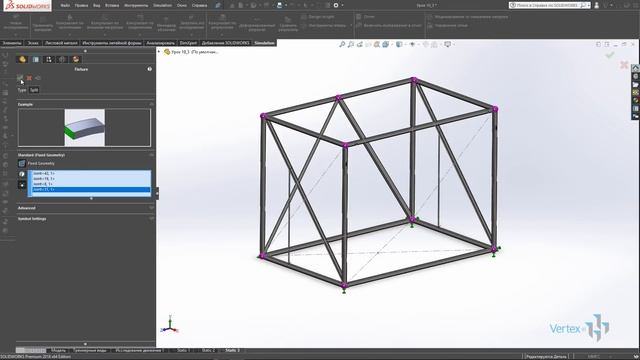This screenshot has height=360, width=640.
Task: Select the Static 3 study tab
Action: [x=233, y=350]
